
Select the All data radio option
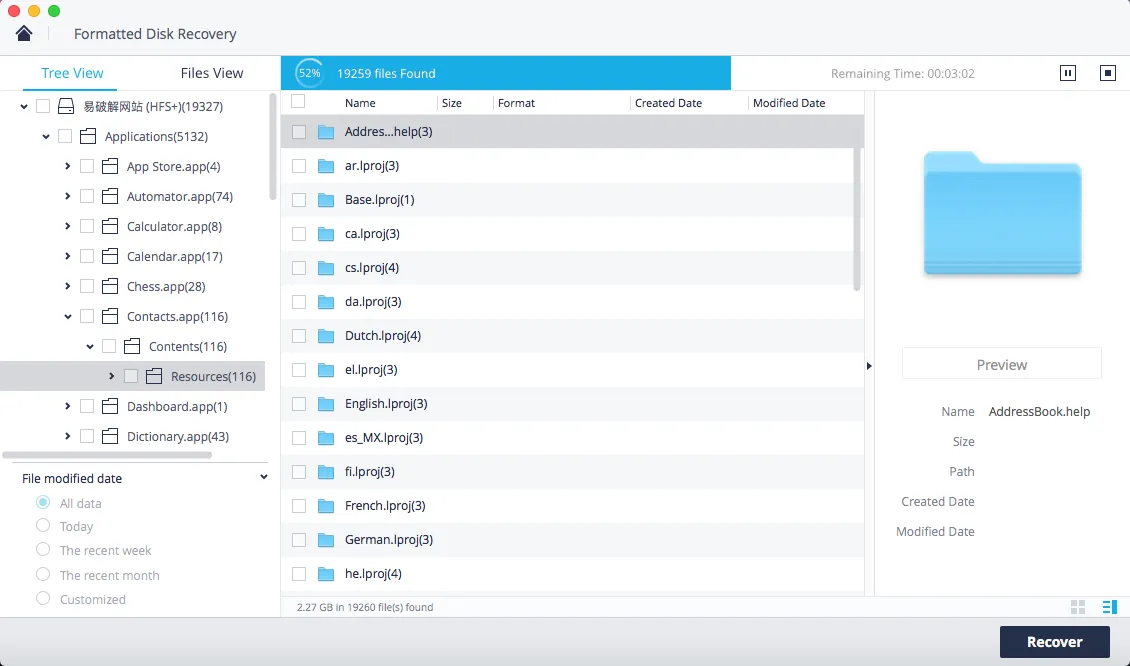(x=43, y=502)
